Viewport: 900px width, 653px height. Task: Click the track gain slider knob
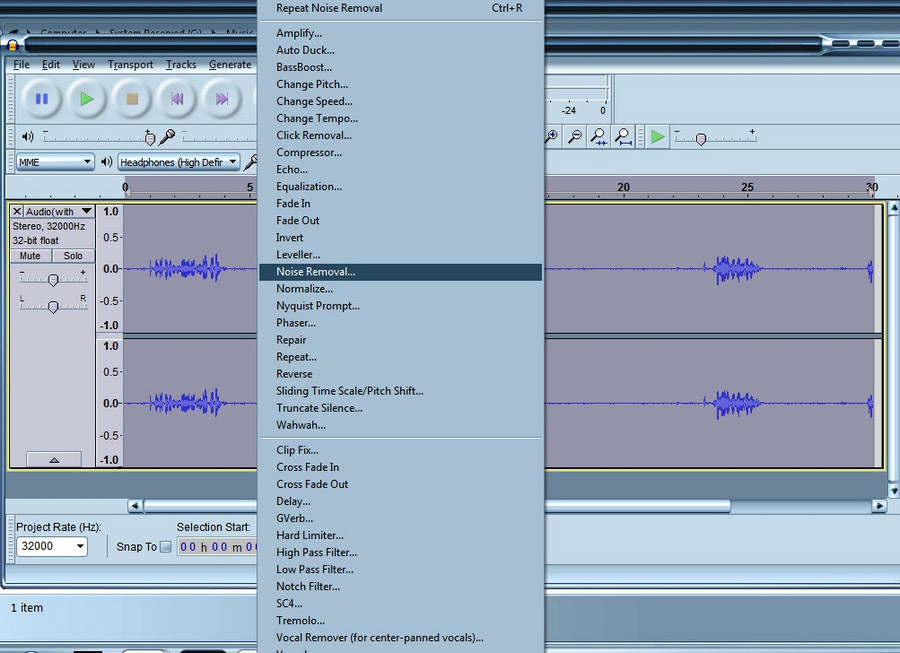tap(53, 280)
